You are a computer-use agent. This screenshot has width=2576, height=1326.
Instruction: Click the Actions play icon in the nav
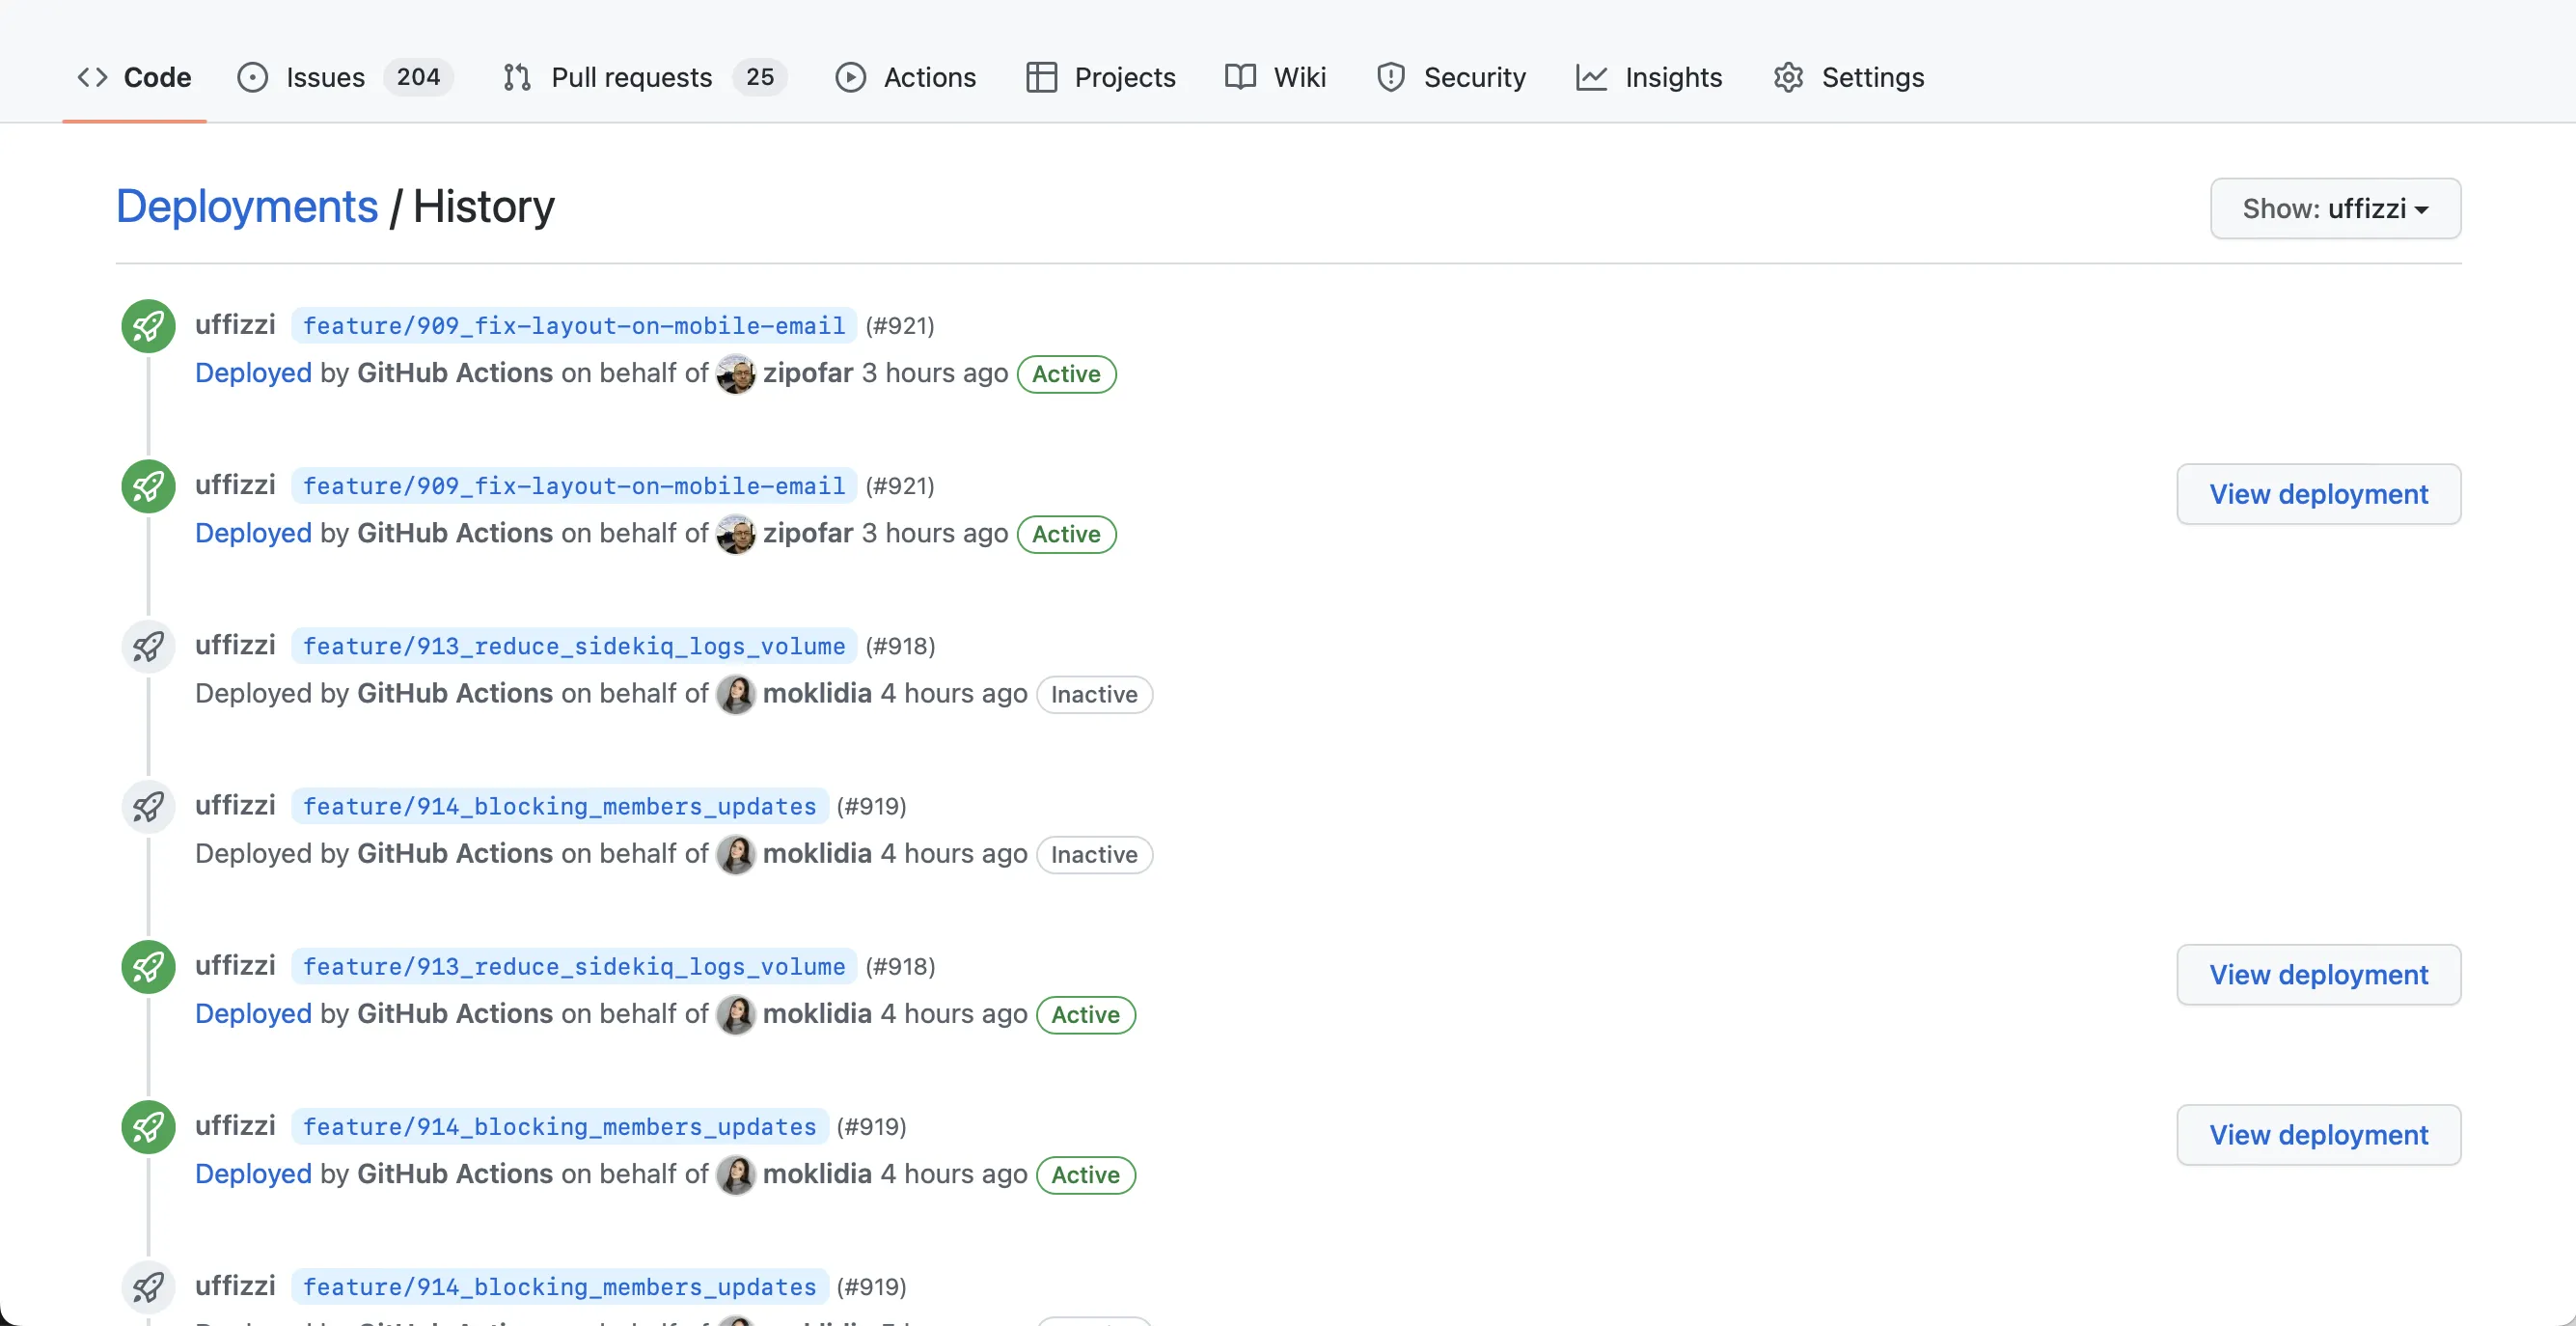click(x=850, y=77)
